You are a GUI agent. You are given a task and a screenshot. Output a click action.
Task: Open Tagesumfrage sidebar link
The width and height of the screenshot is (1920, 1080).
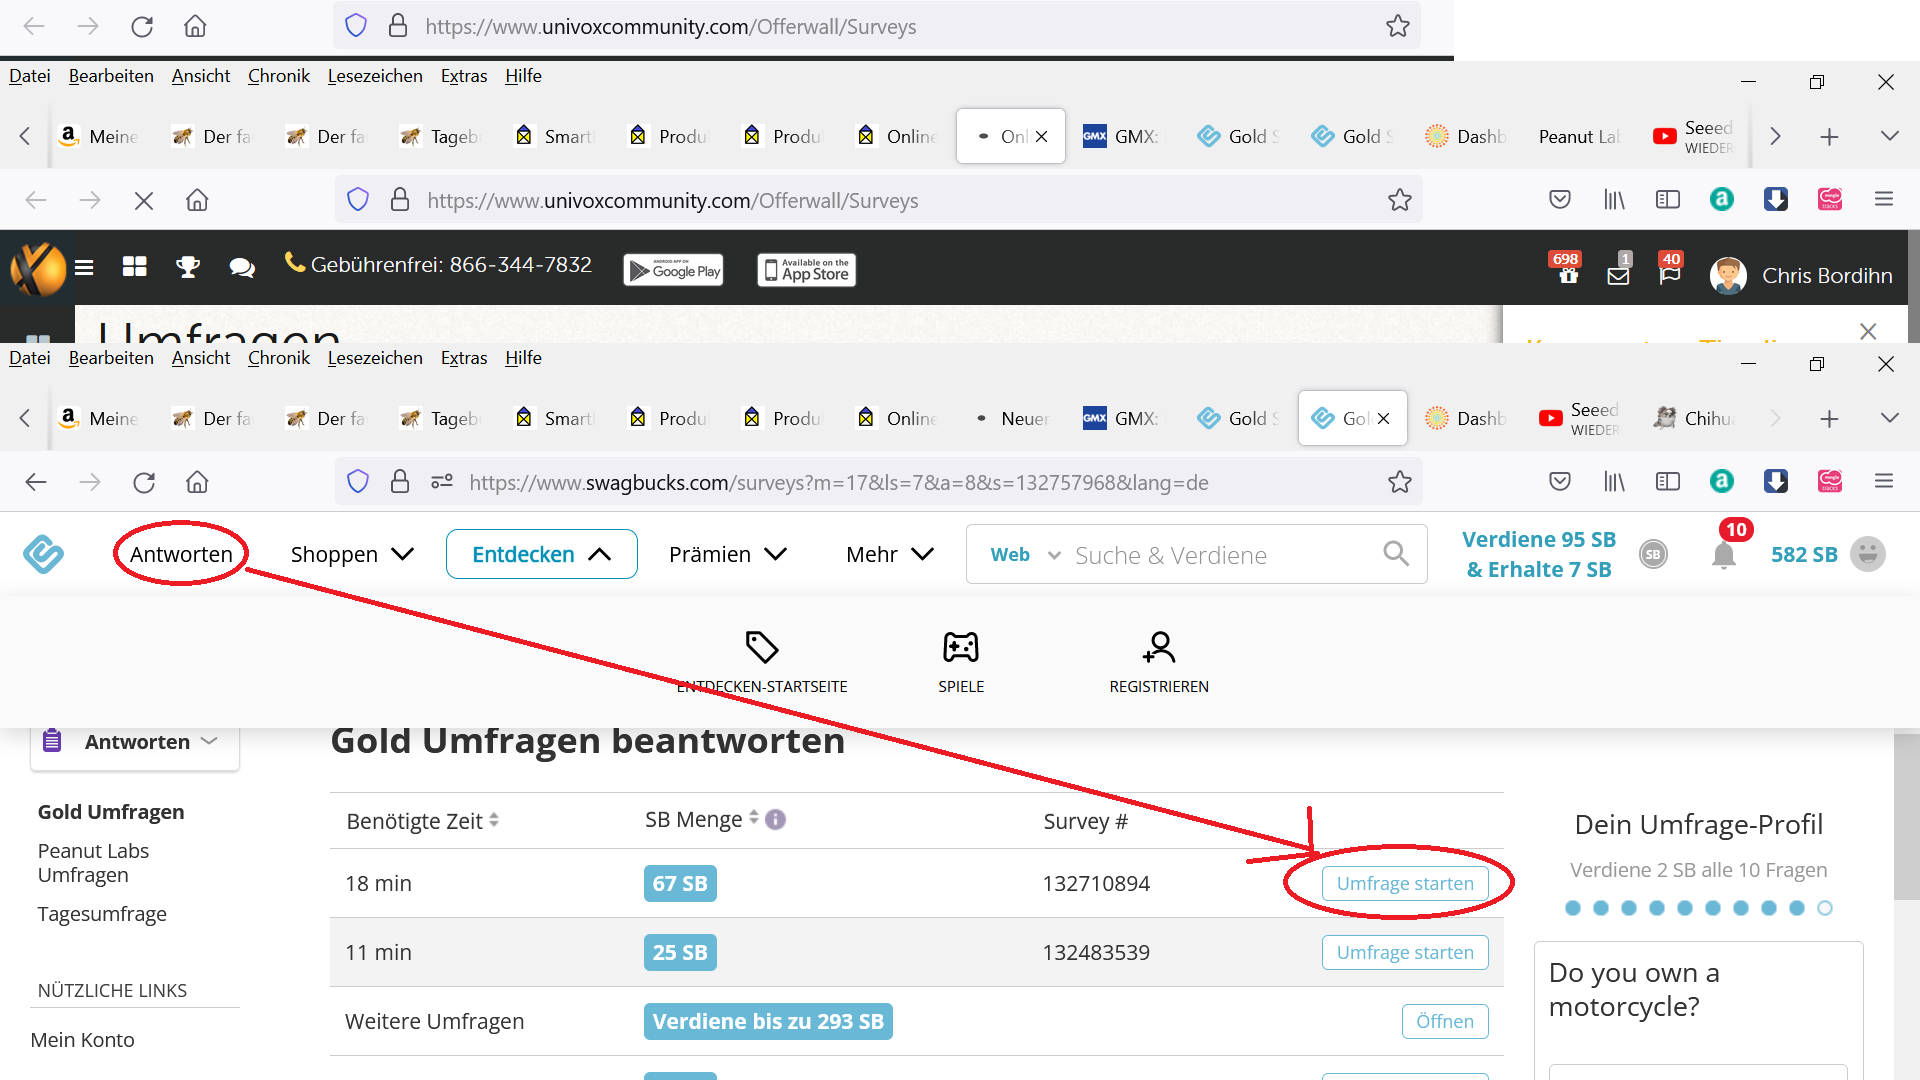[102, 914]
